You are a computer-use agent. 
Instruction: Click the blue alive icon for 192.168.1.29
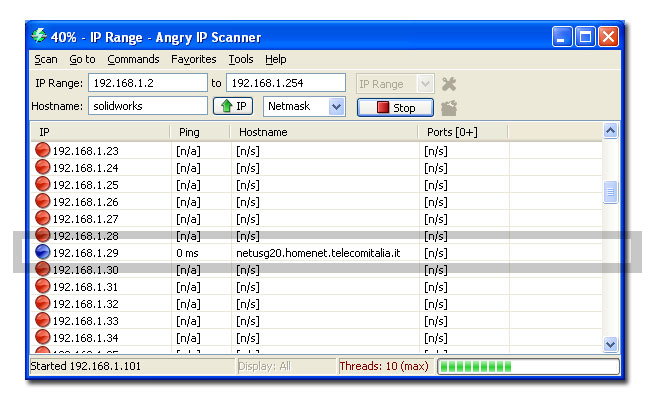42,252
